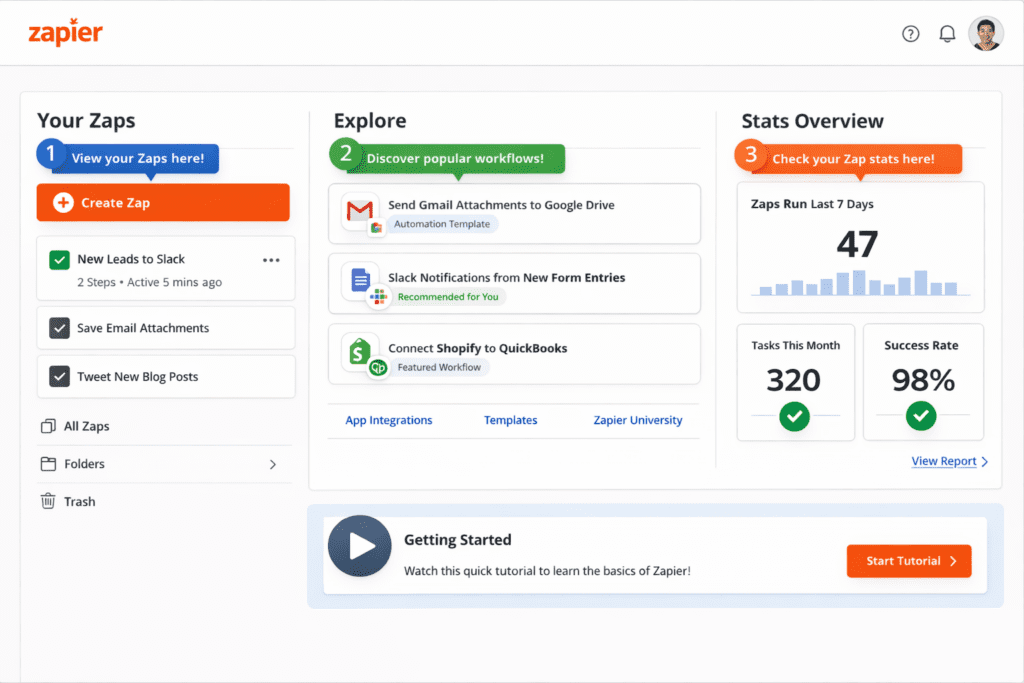The height and width of the screenshot is (683, 1024).
Task: Open Trash
Action: point(80,501)
